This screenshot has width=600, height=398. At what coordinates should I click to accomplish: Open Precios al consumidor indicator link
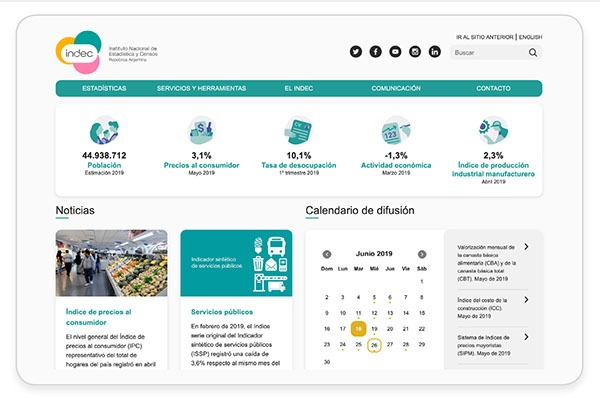pyautogui.click(x=201, y=165)
